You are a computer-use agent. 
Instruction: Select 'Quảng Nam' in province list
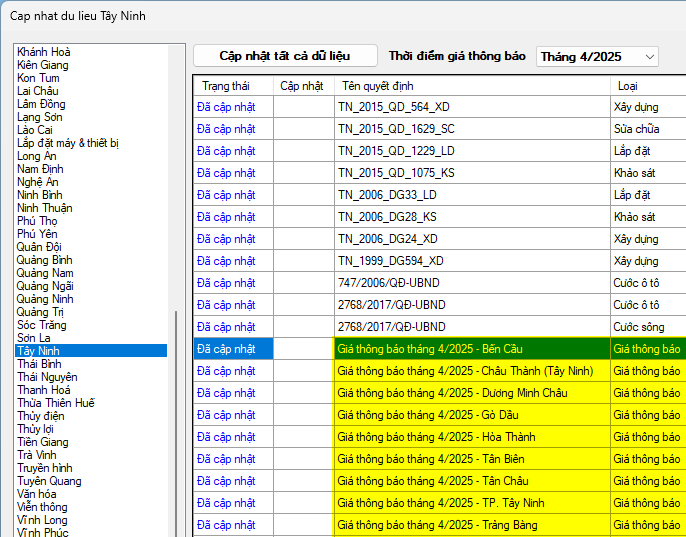pos(91,273)
